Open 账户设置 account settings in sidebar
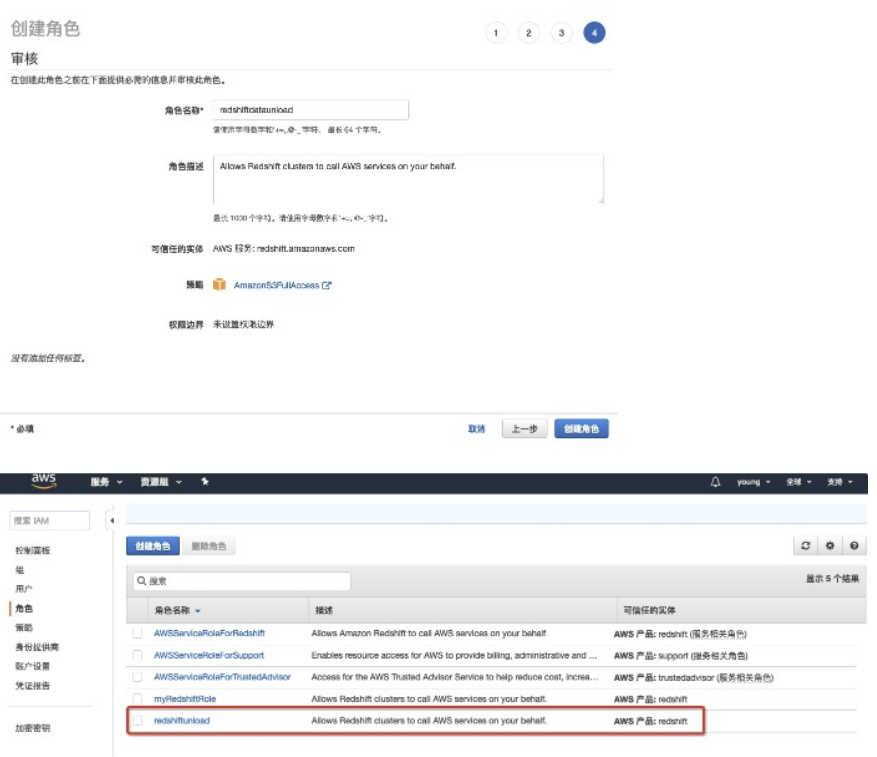877x757 pixels. [32, 666]
